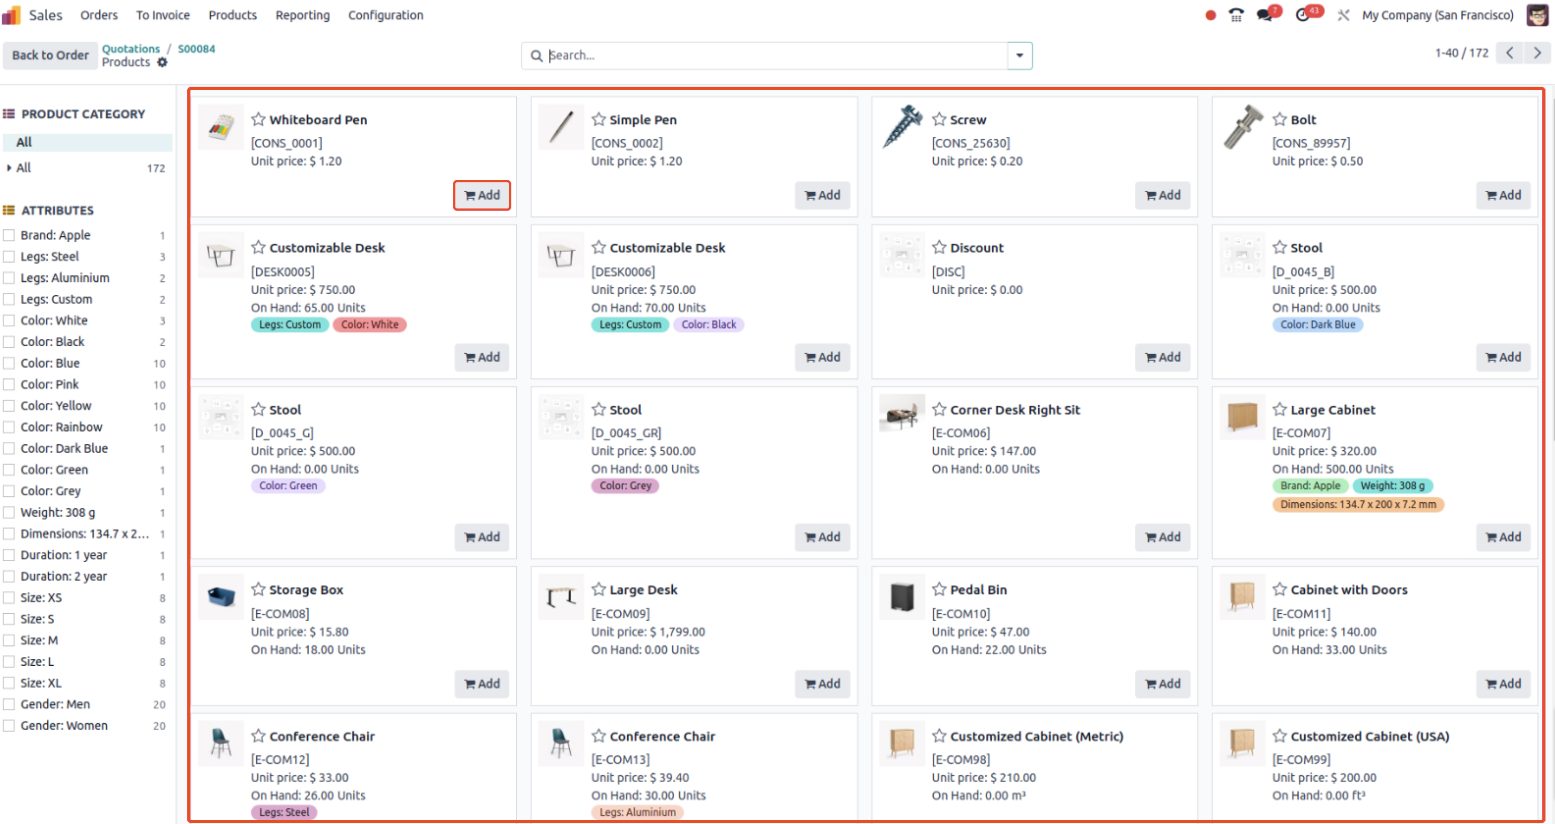1555x824 pixels.
Task: Favorite the Whiteboard Pen with its star
Action: pos(258,119)
